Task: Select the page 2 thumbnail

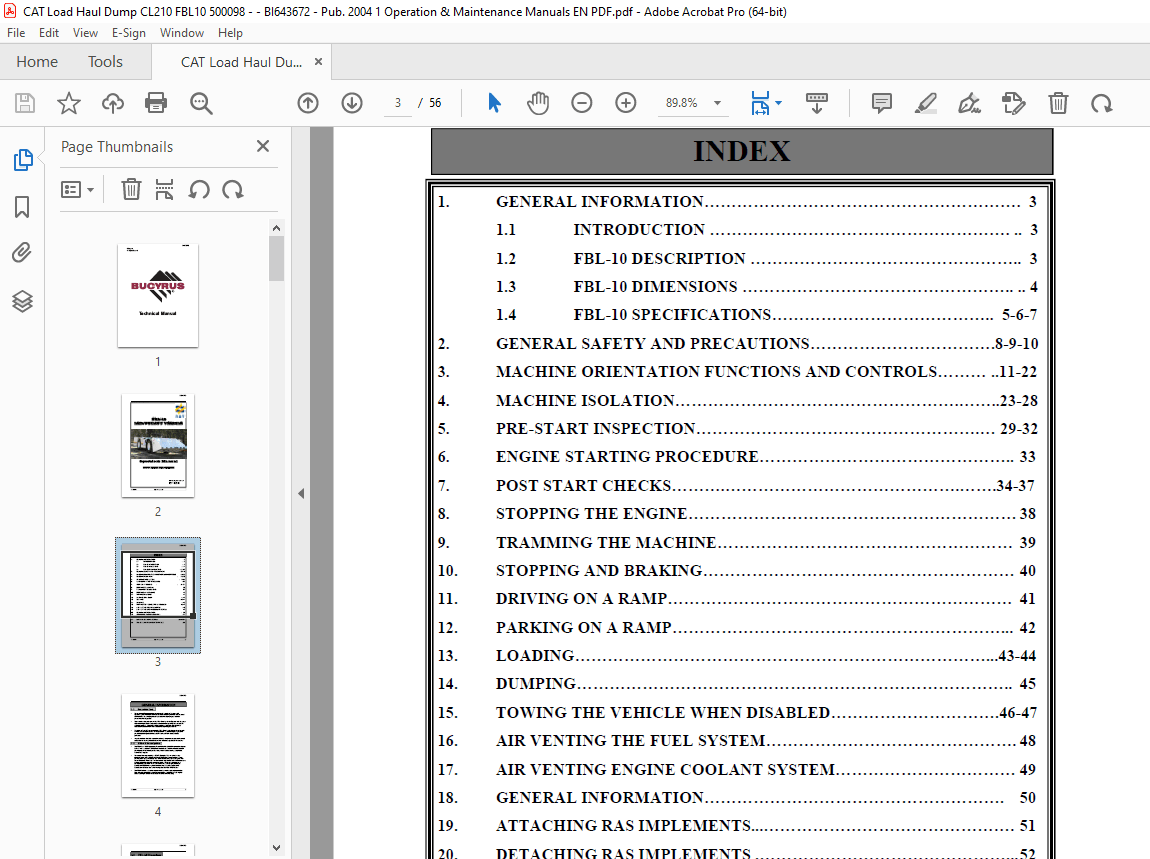Action: click(x=157, y=445)
